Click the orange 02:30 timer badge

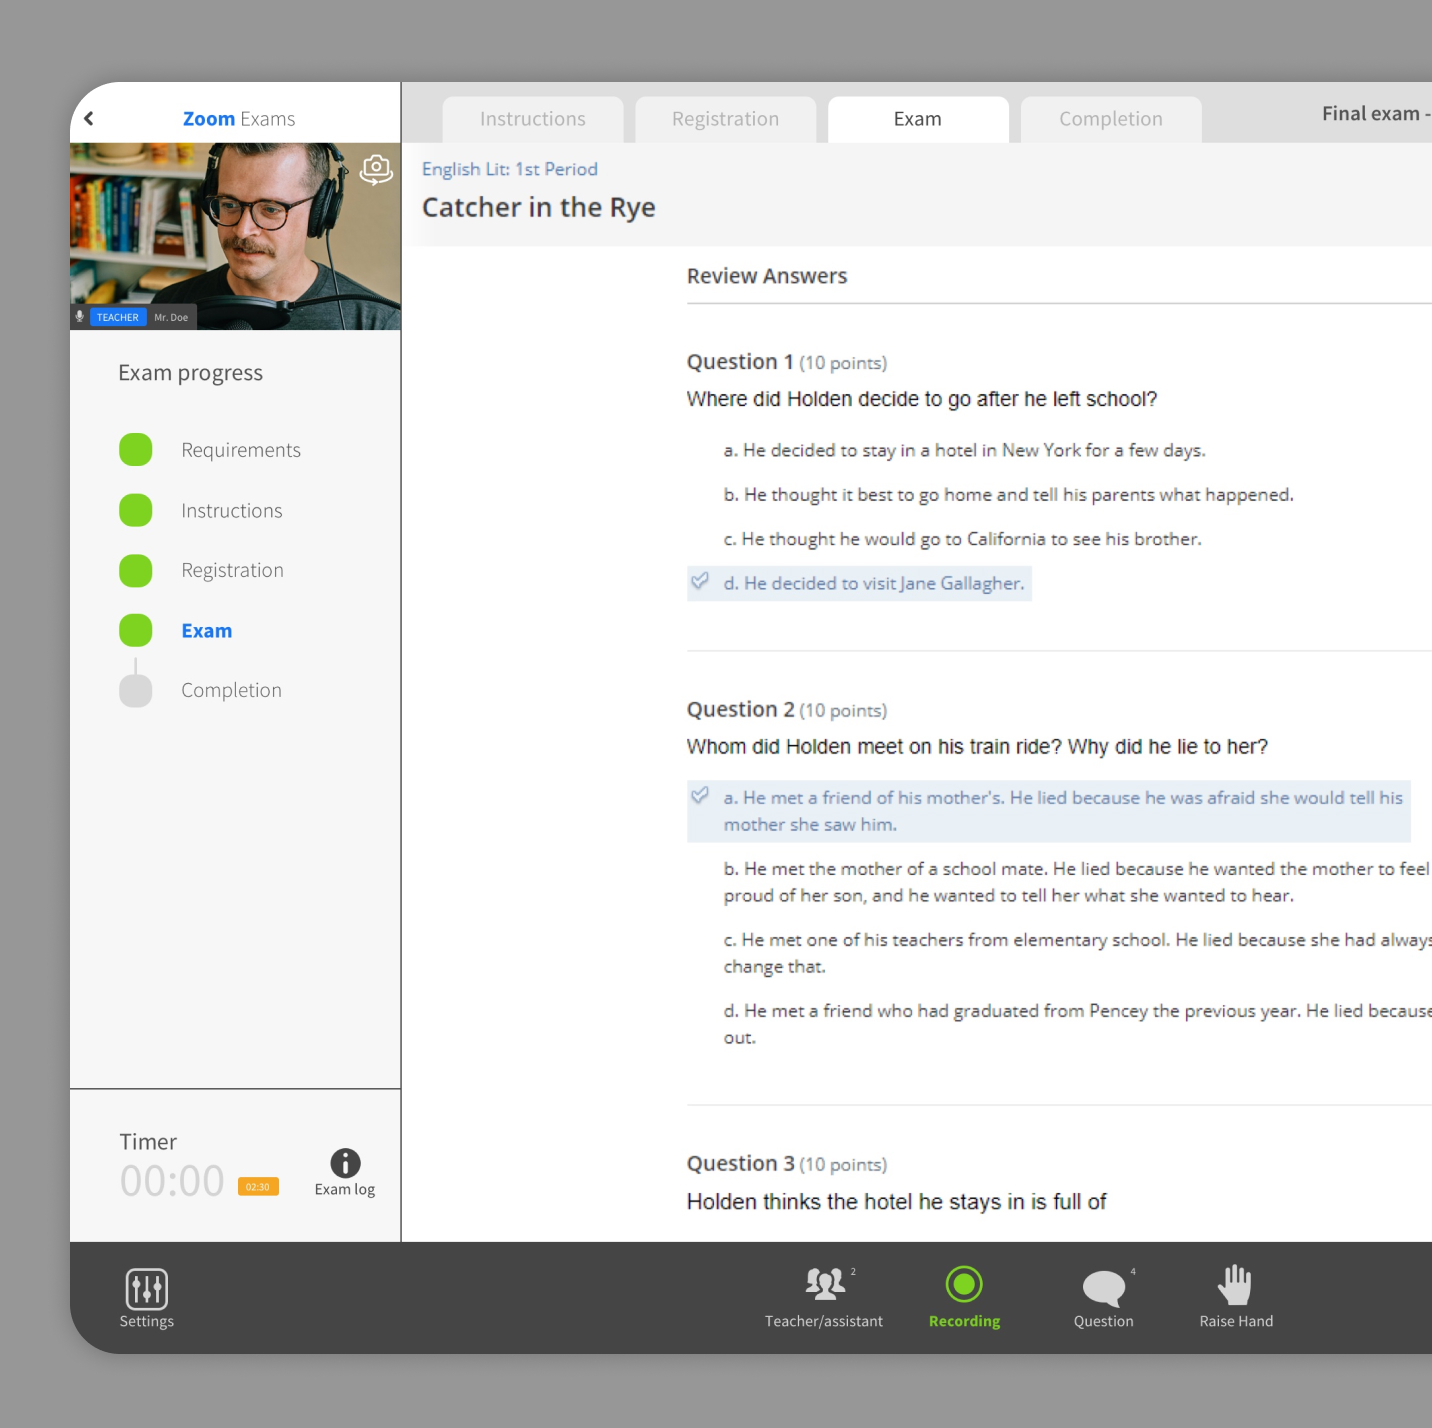click(258, 1187)
